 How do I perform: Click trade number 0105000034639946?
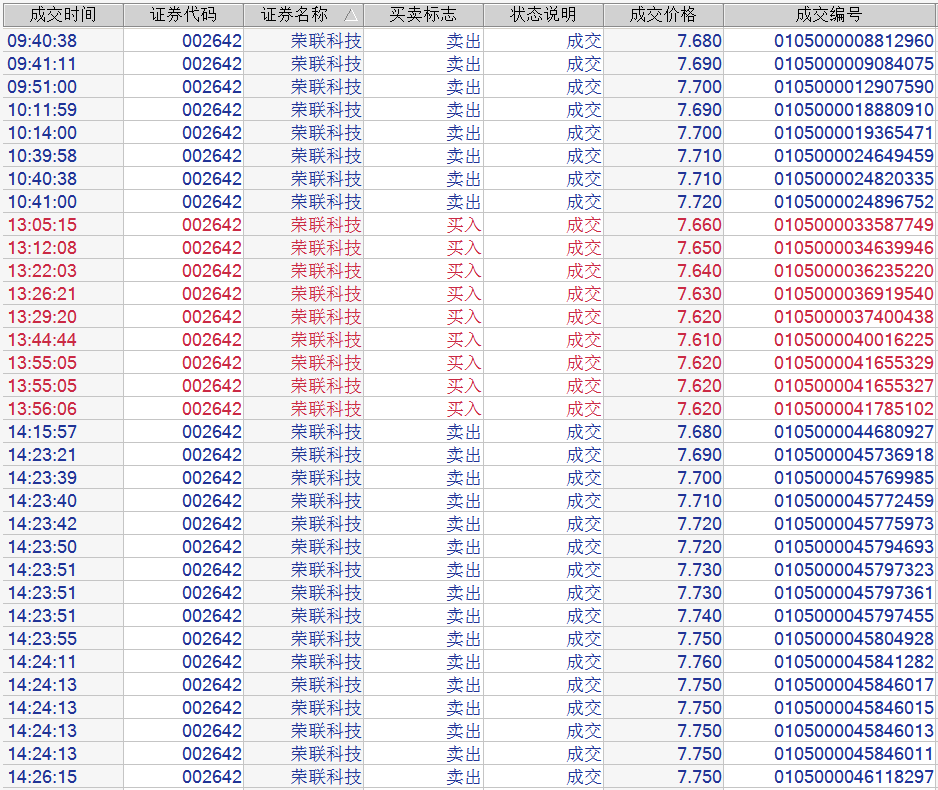pos(854,248)
